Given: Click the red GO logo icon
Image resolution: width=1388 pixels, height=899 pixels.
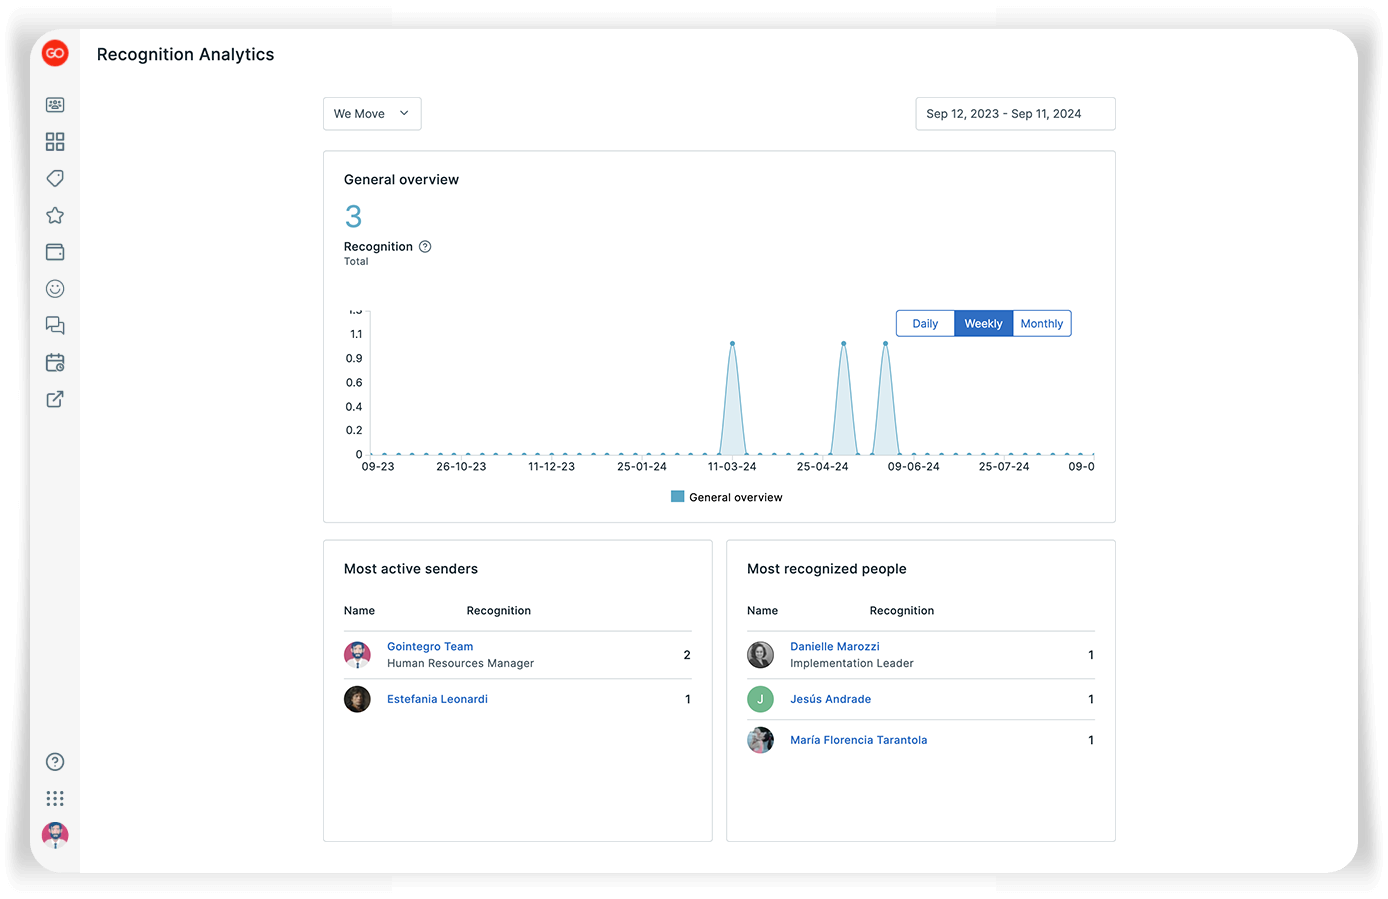Looking at the screenshot, I should tap(55, 53).
